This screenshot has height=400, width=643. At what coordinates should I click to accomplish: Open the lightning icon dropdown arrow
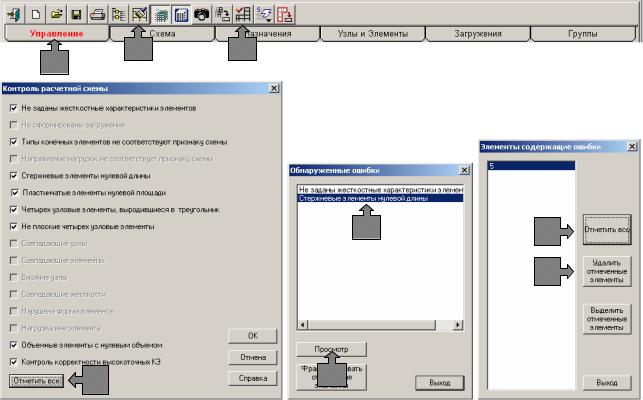(269, 19)
